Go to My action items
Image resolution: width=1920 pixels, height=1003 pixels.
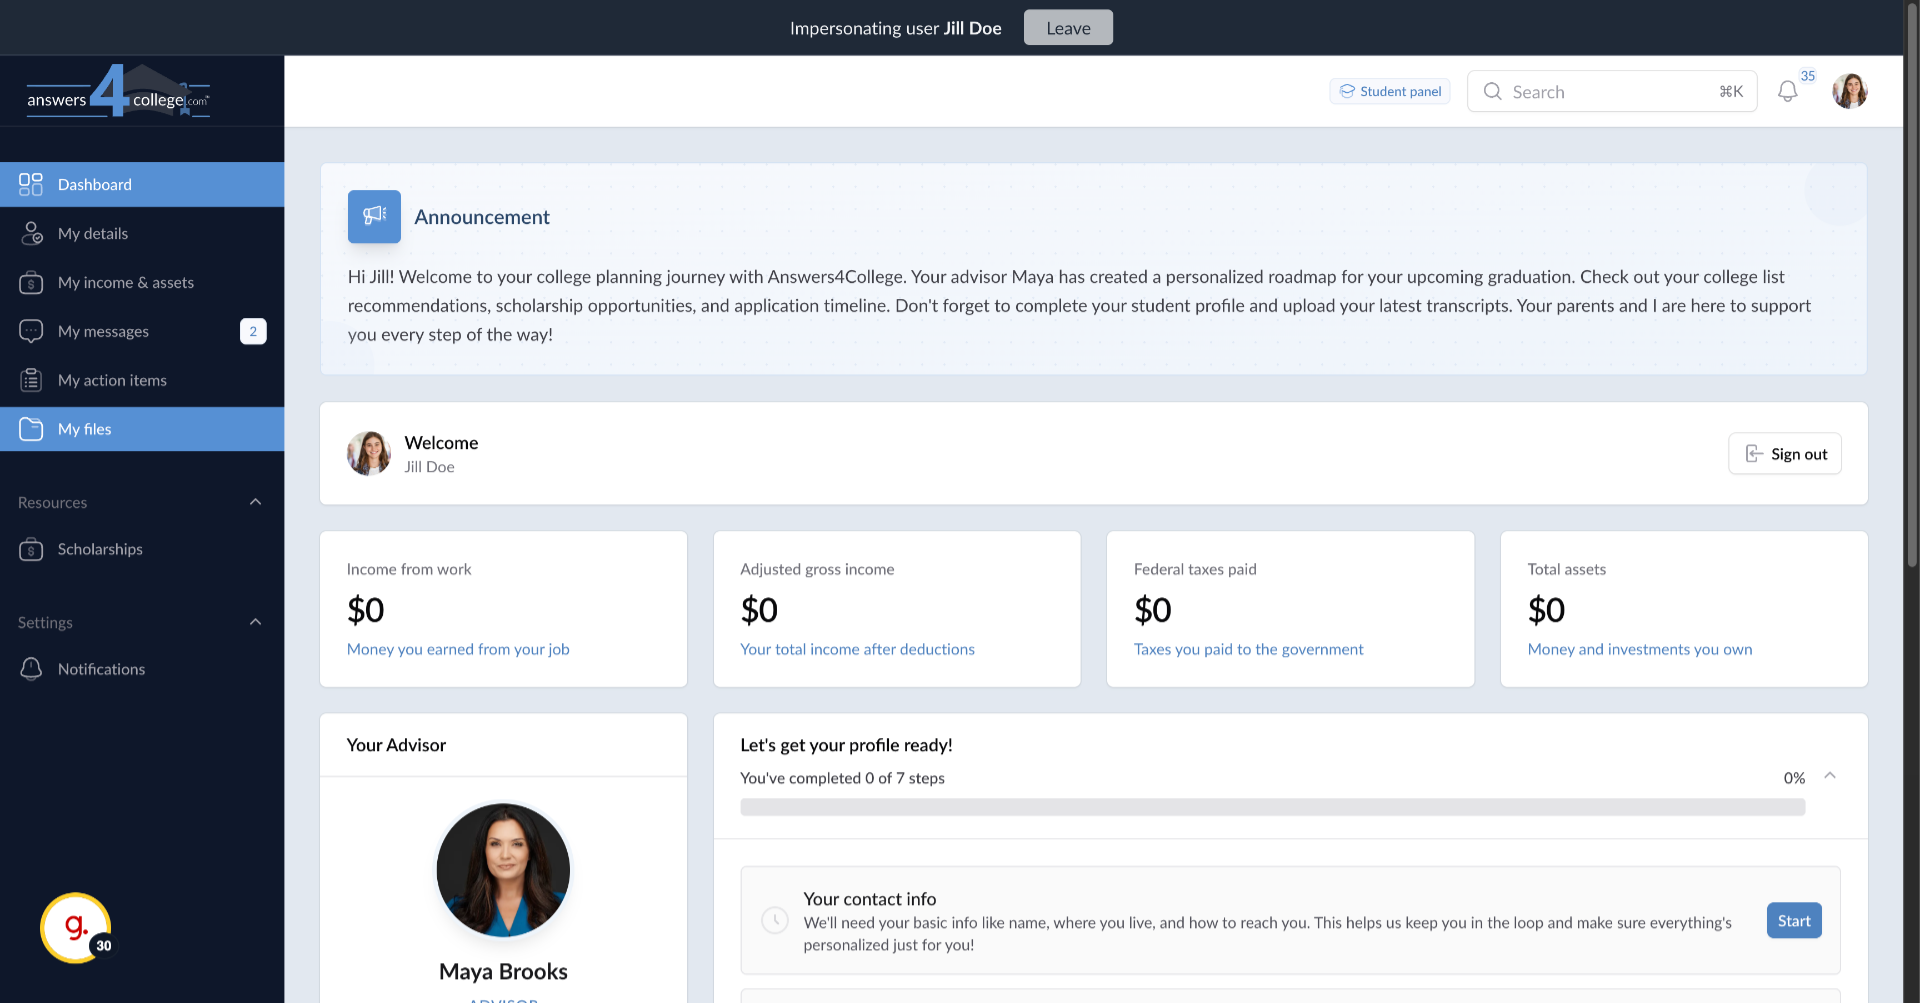(142, 380)
